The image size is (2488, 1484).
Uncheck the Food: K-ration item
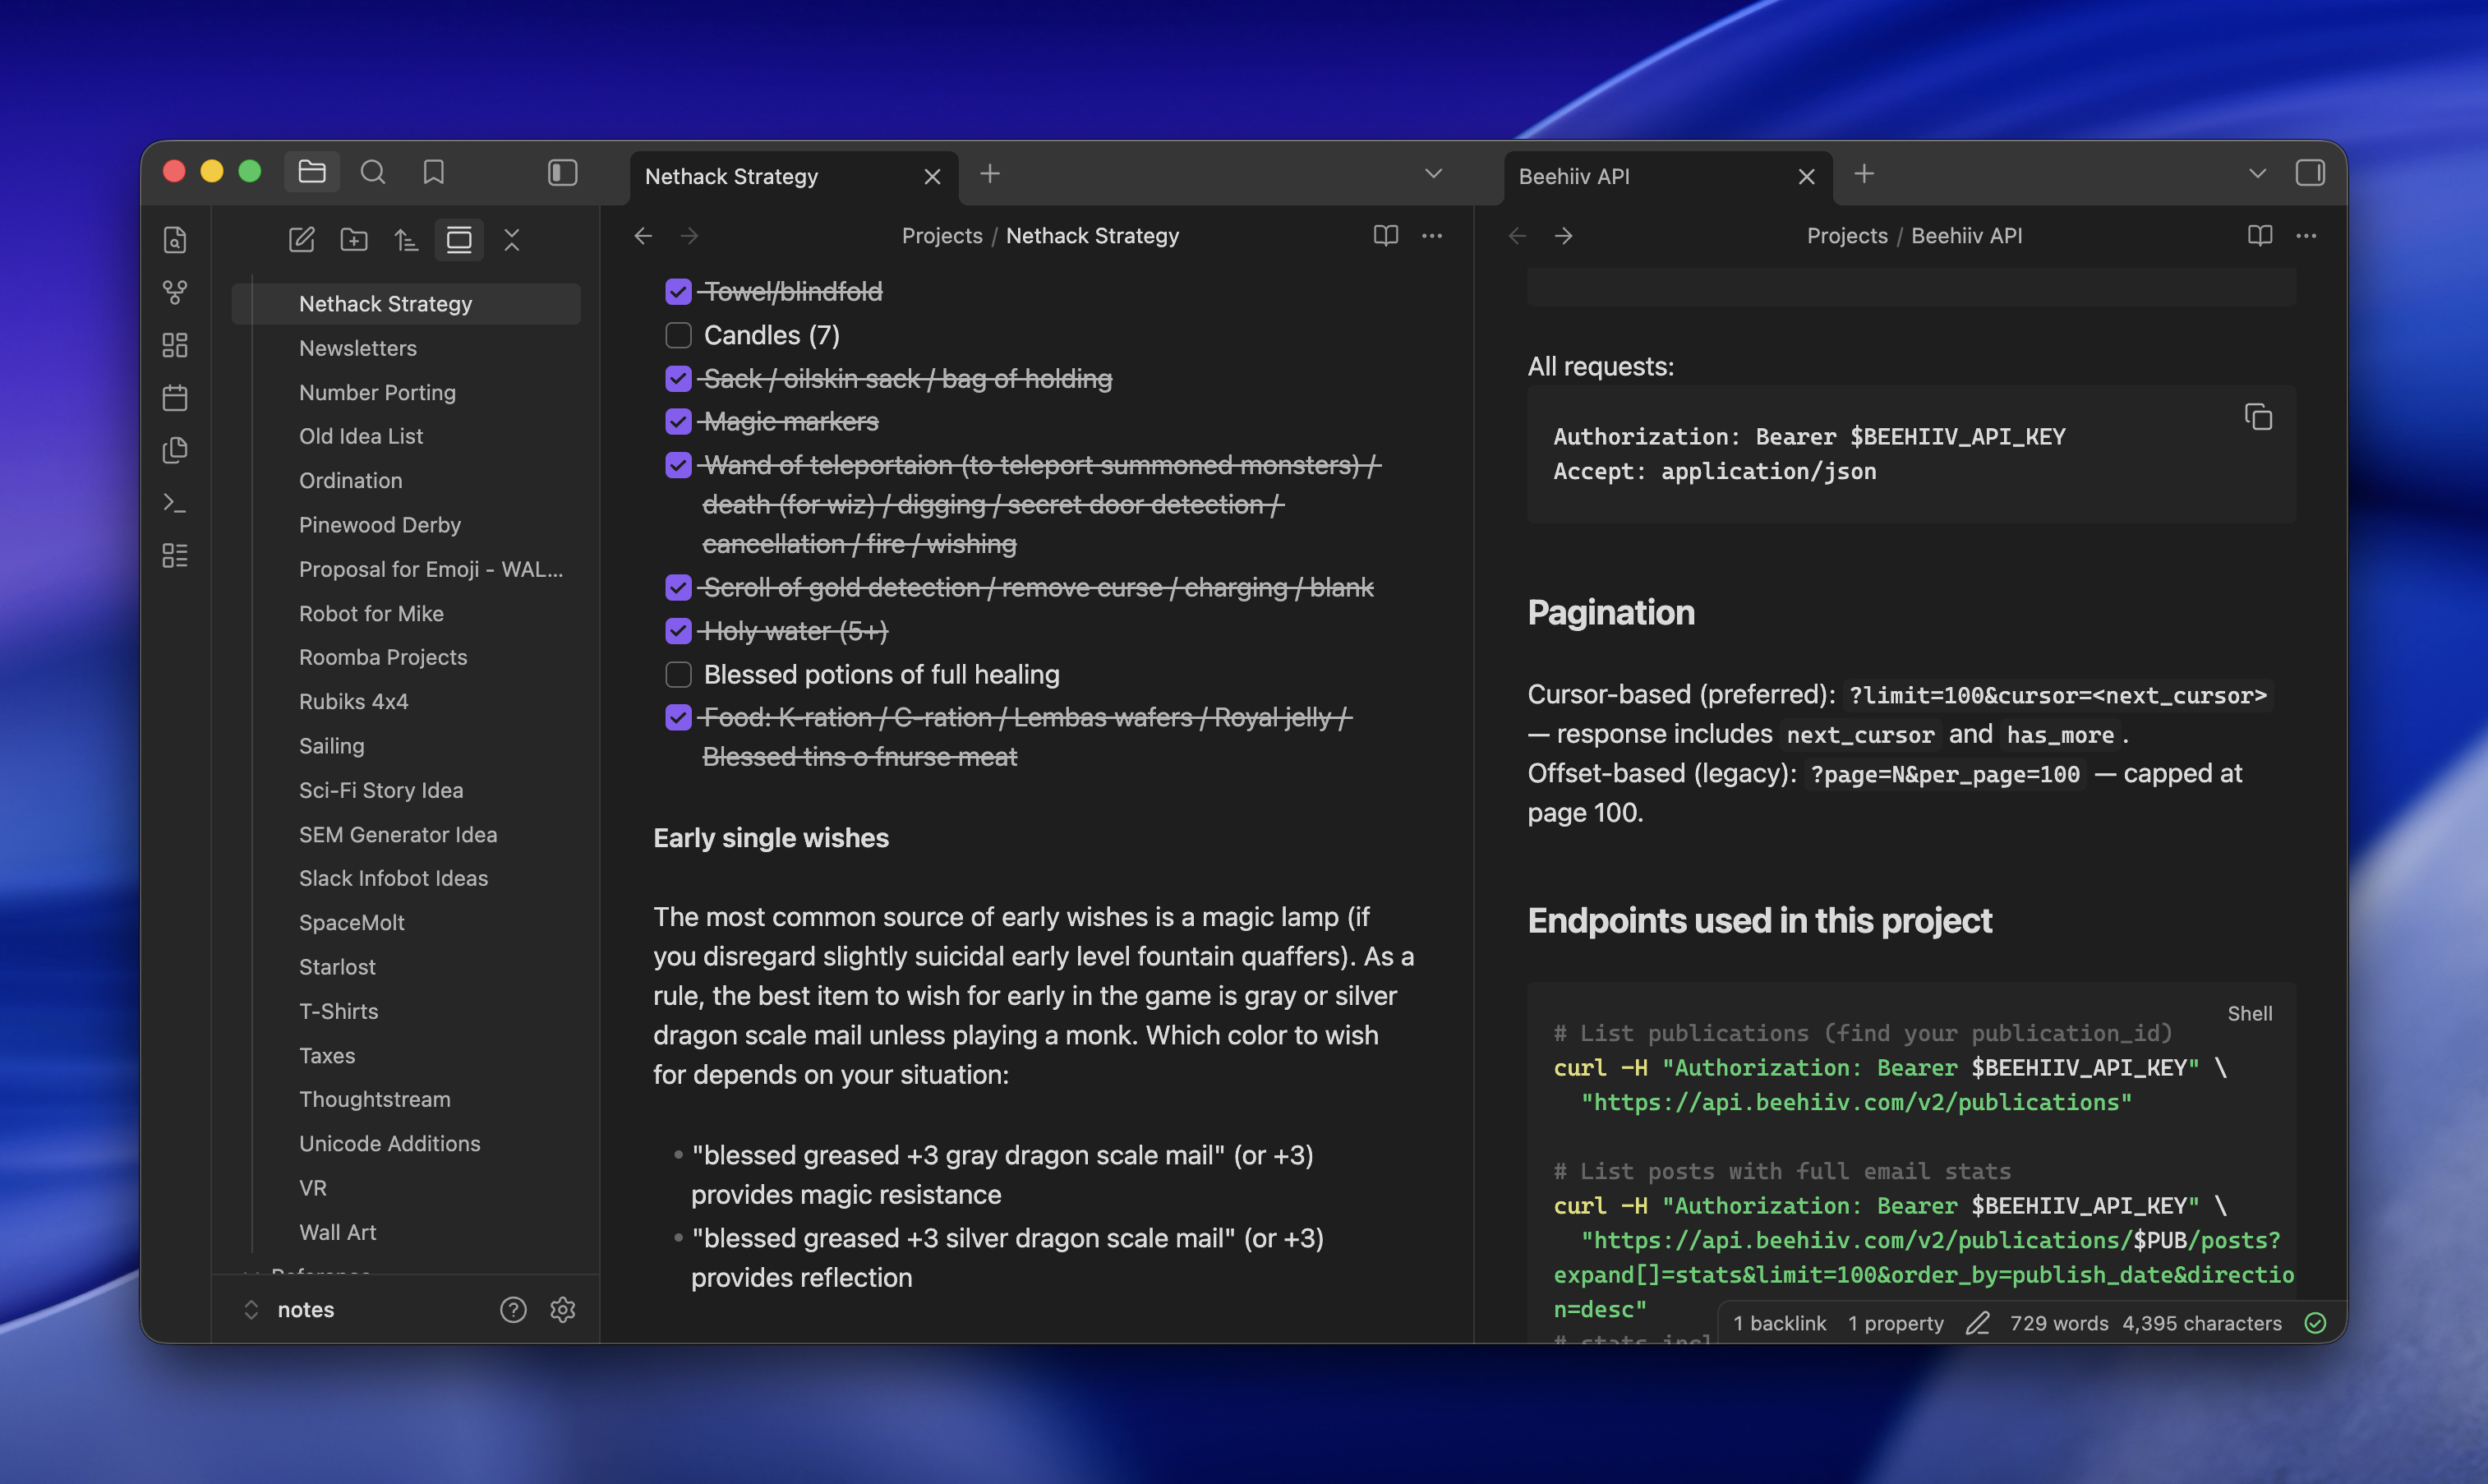point(678,718)
